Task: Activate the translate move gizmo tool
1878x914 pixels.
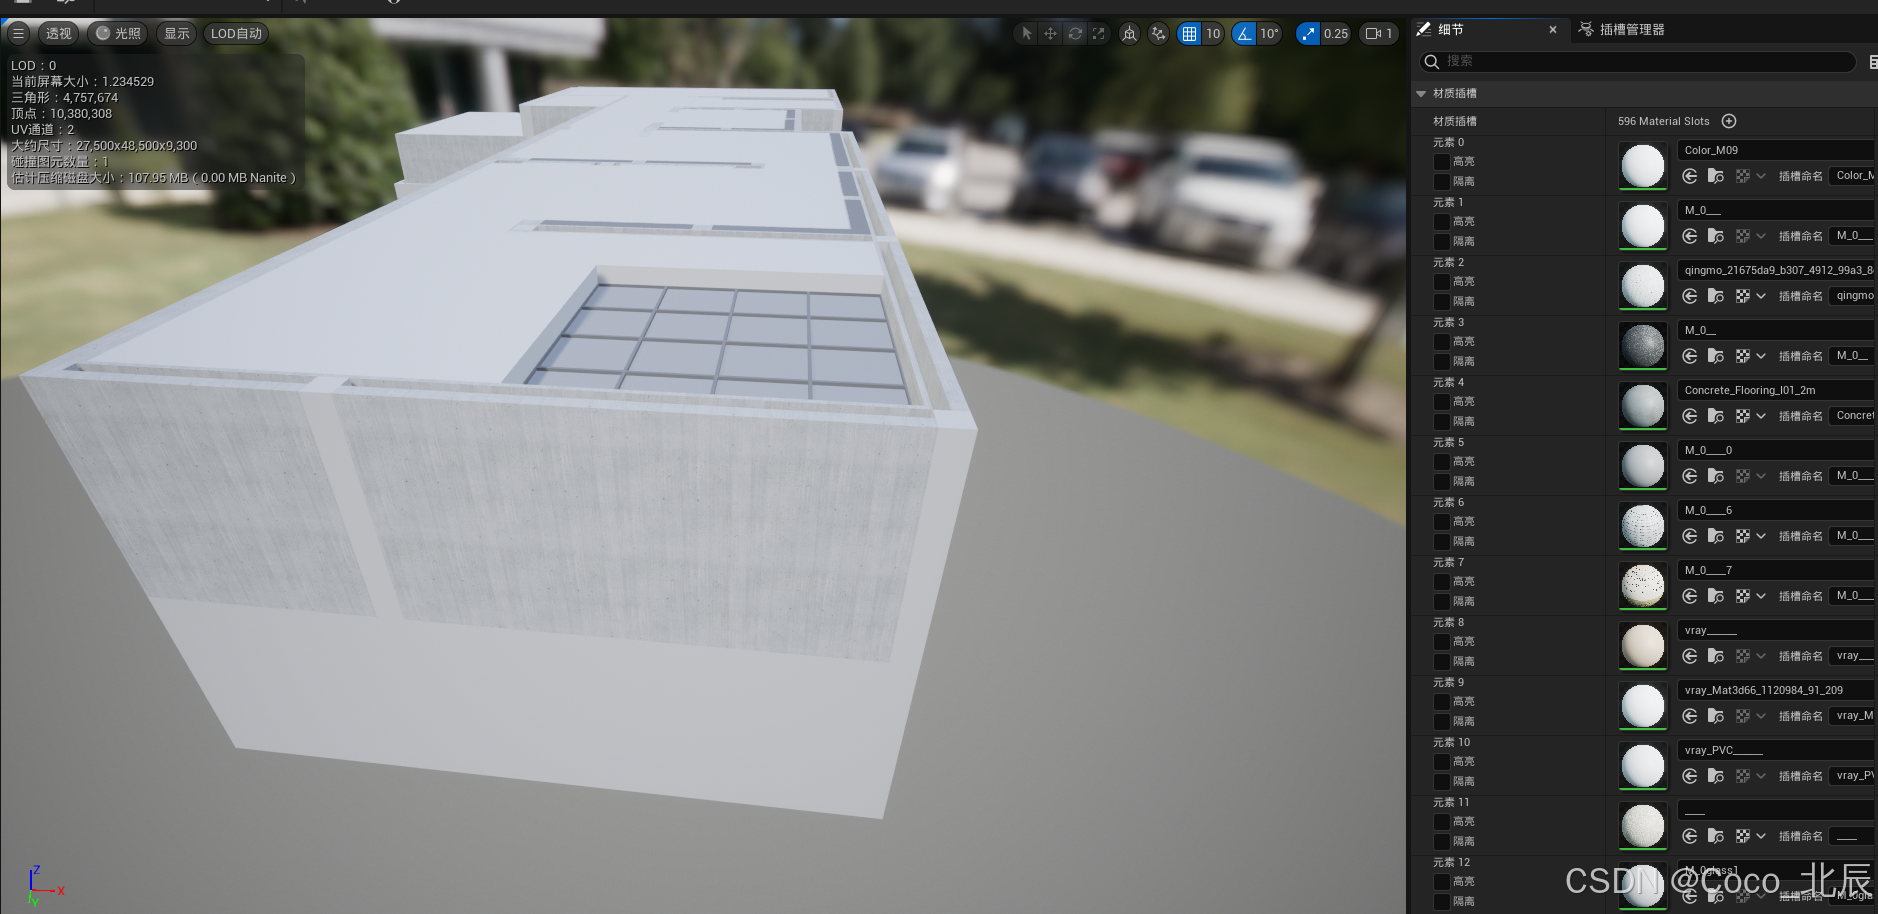Action: click(x=1050, y=33)
